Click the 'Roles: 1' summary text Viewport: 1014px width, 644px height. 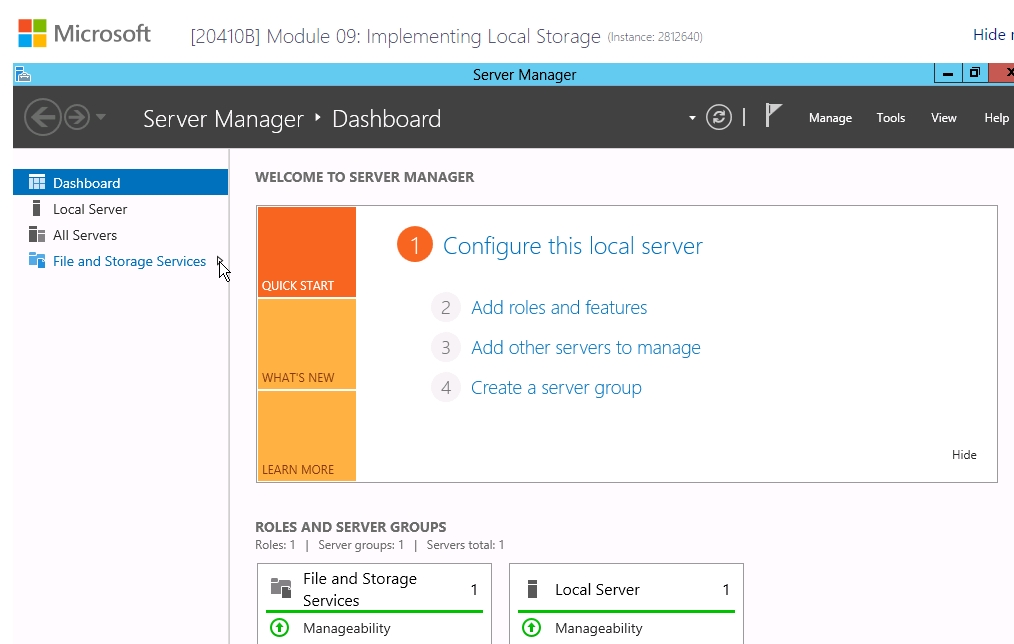click(x=275, y=545)
